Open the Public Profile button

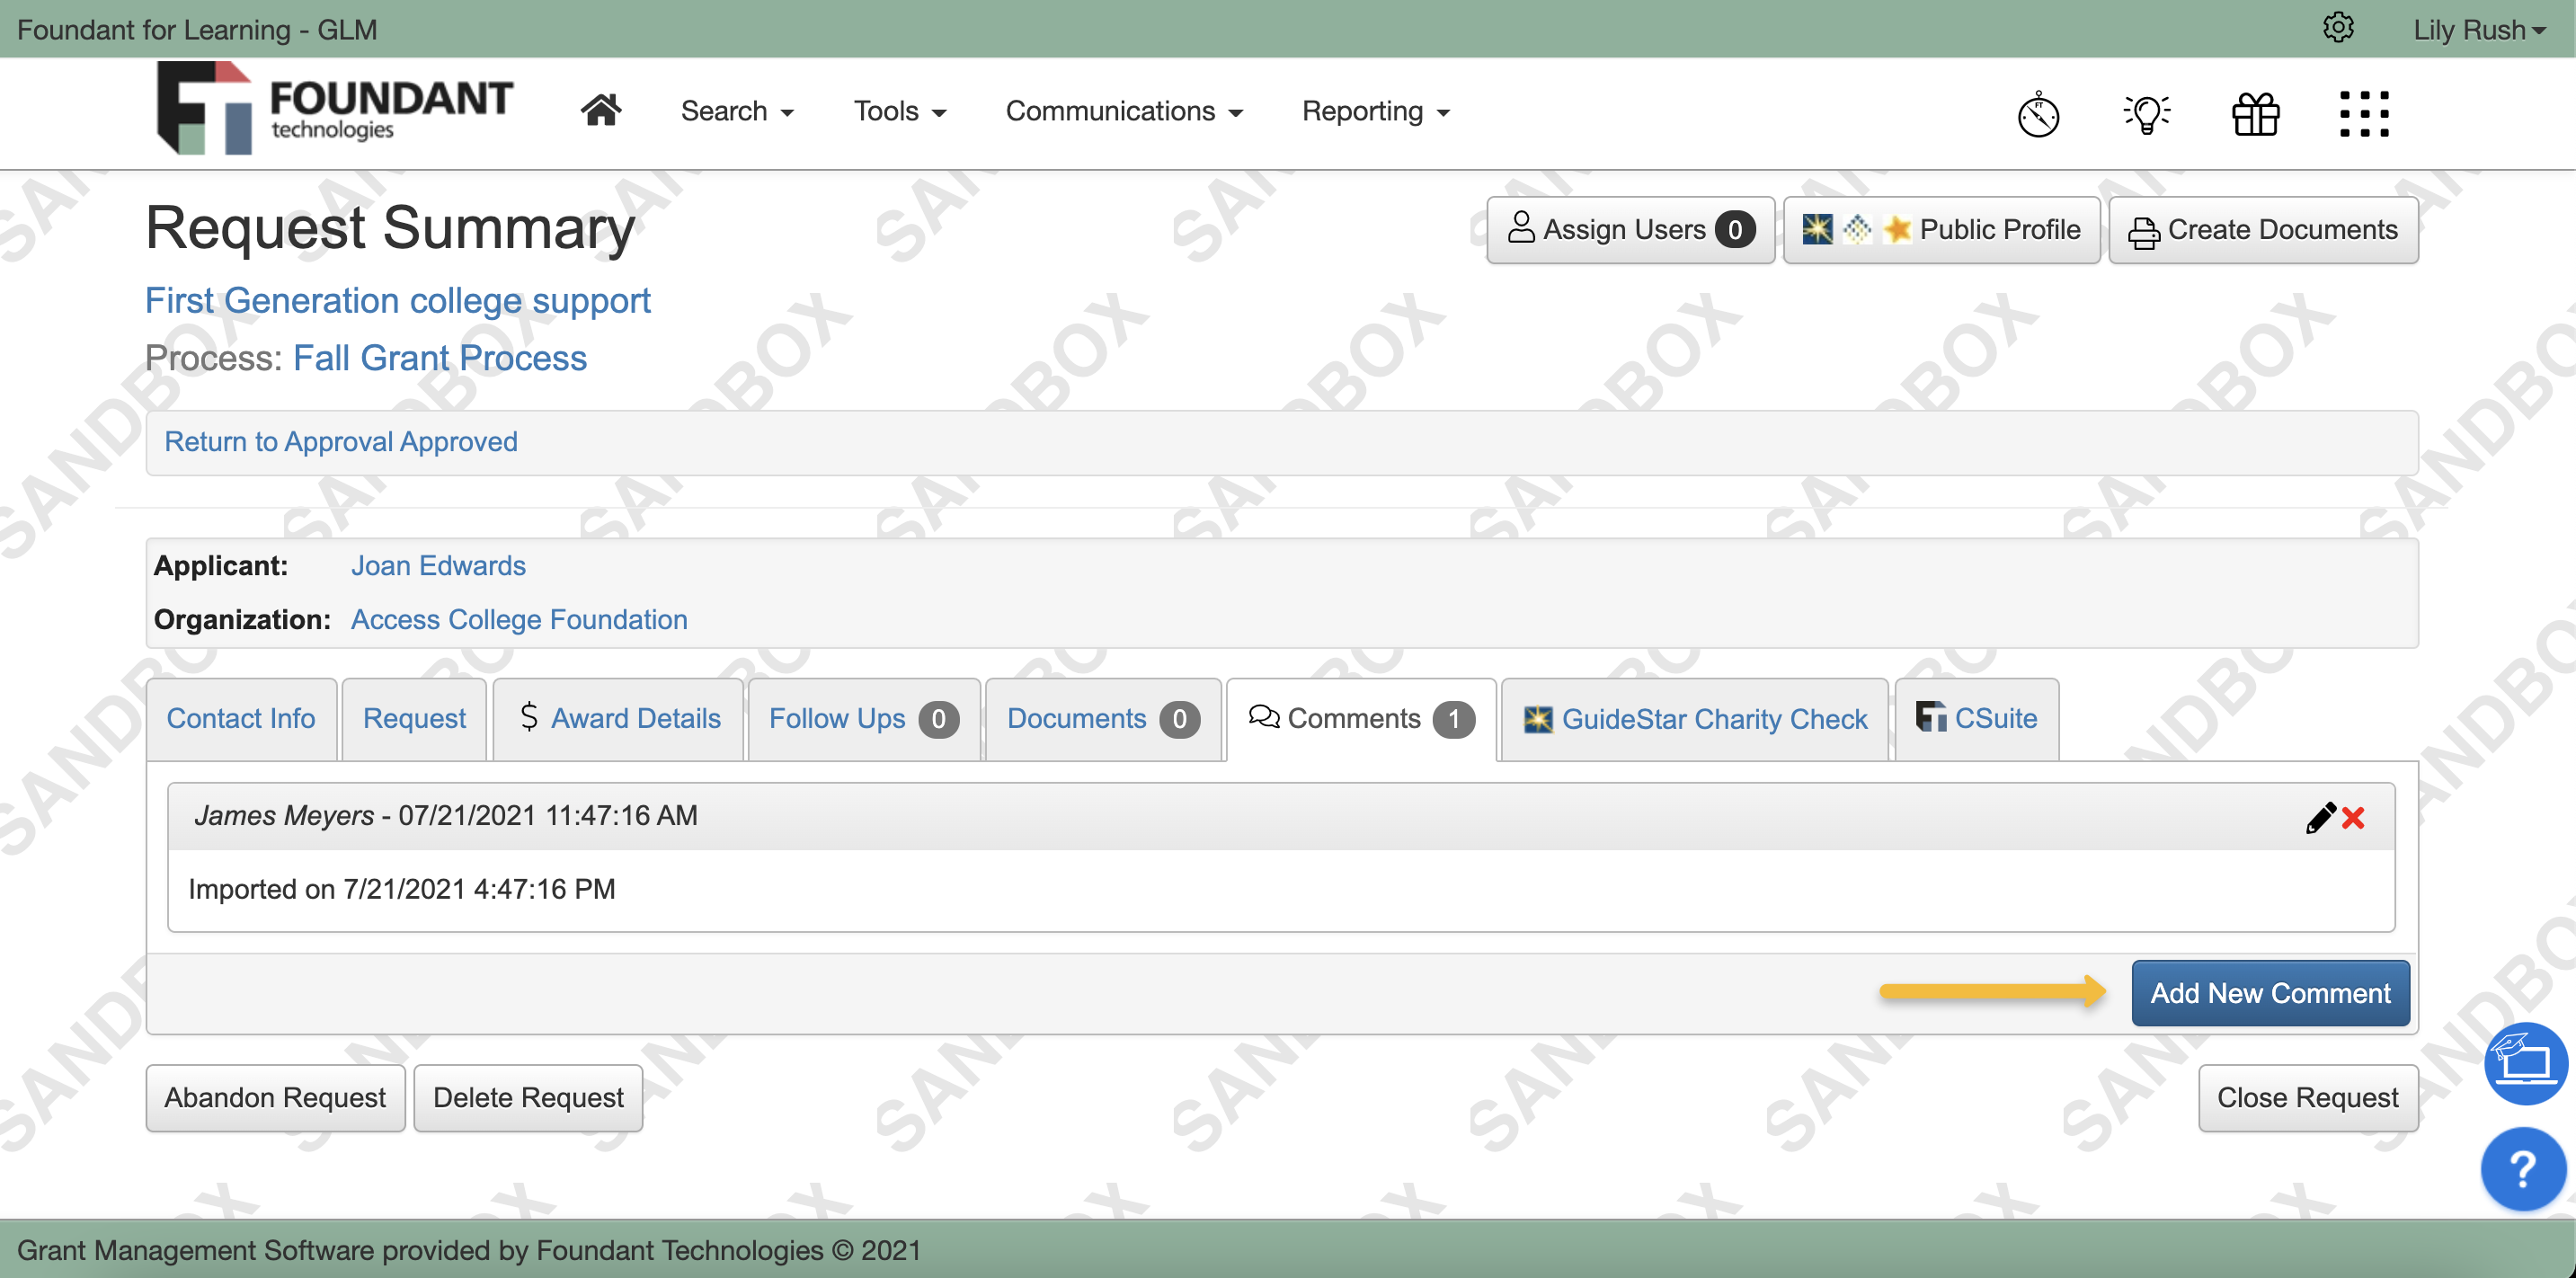point(1941,230)
